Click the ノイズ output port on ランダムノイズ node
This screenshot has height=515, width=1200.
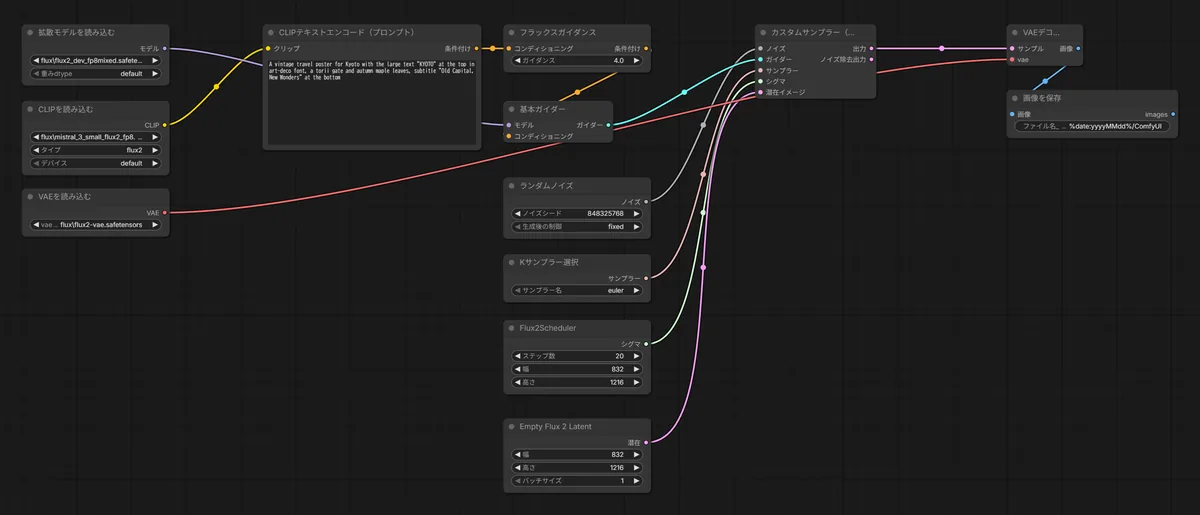[647, 201]
